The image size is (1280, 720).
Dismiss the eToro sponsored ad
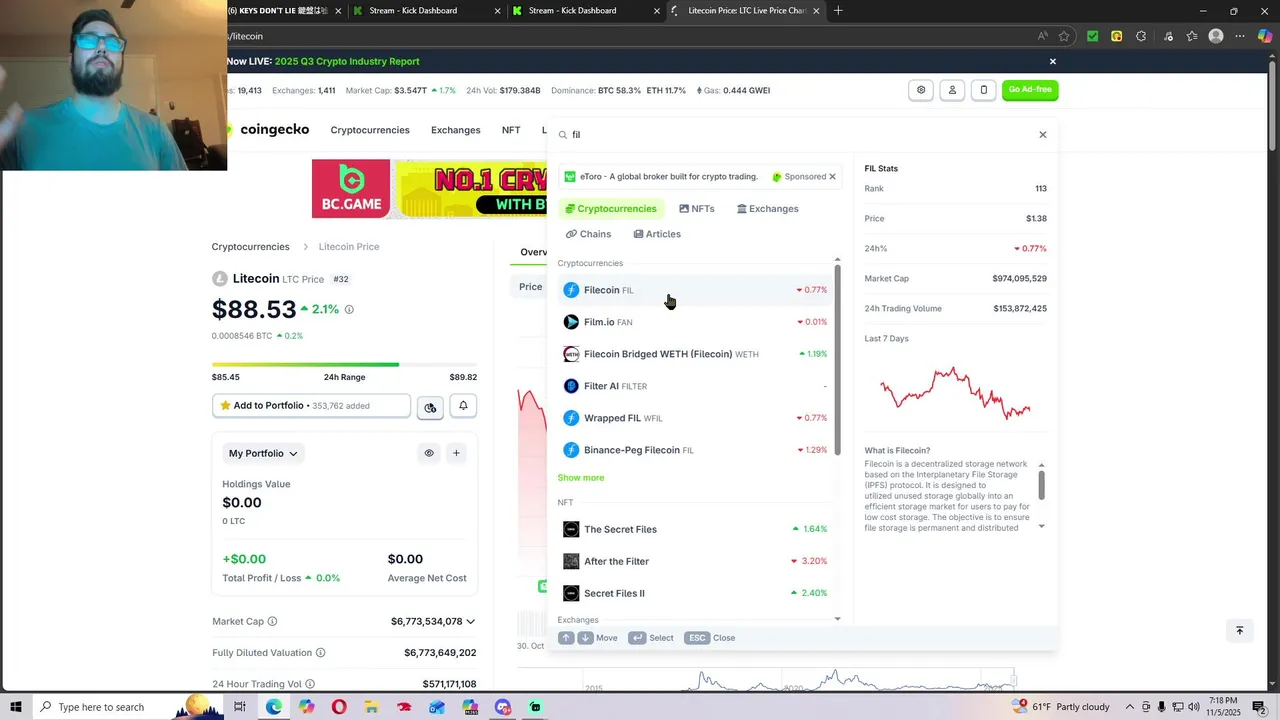[832, 177]
